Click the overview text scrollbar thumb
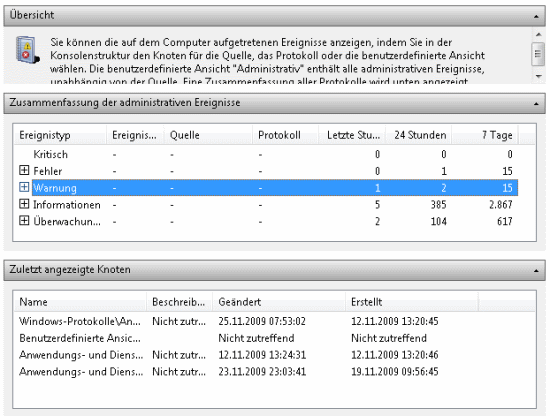The height and width of the screenshot is (416, 550). click(x=538, y=54)
